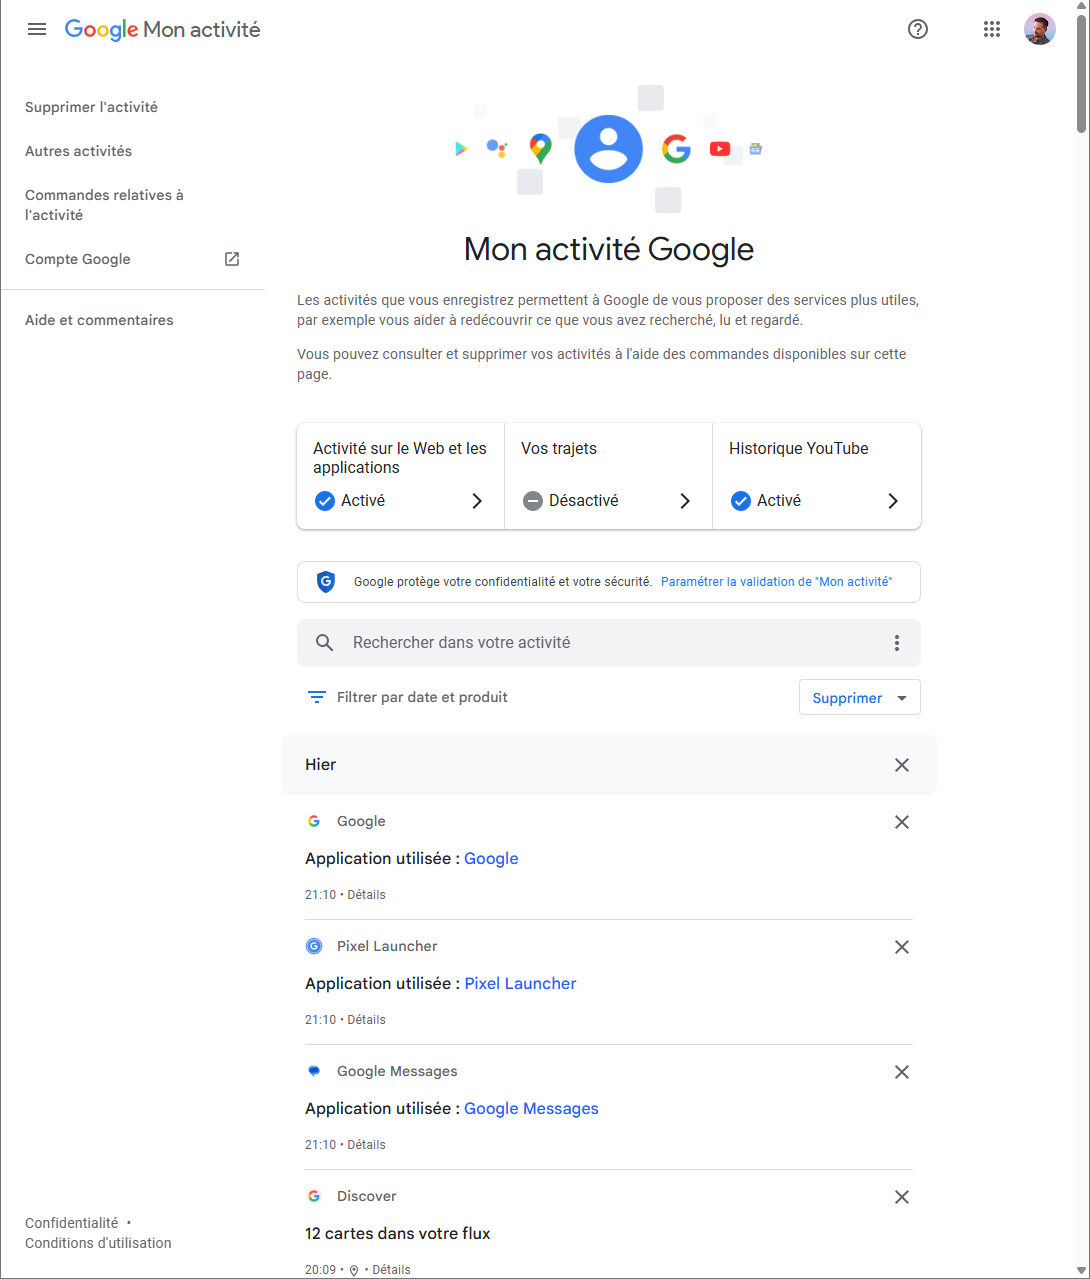Screen dimensions: 1090x1279
Task: Open Vos trajets settings chevron
Action: click(x=685, y=501)
